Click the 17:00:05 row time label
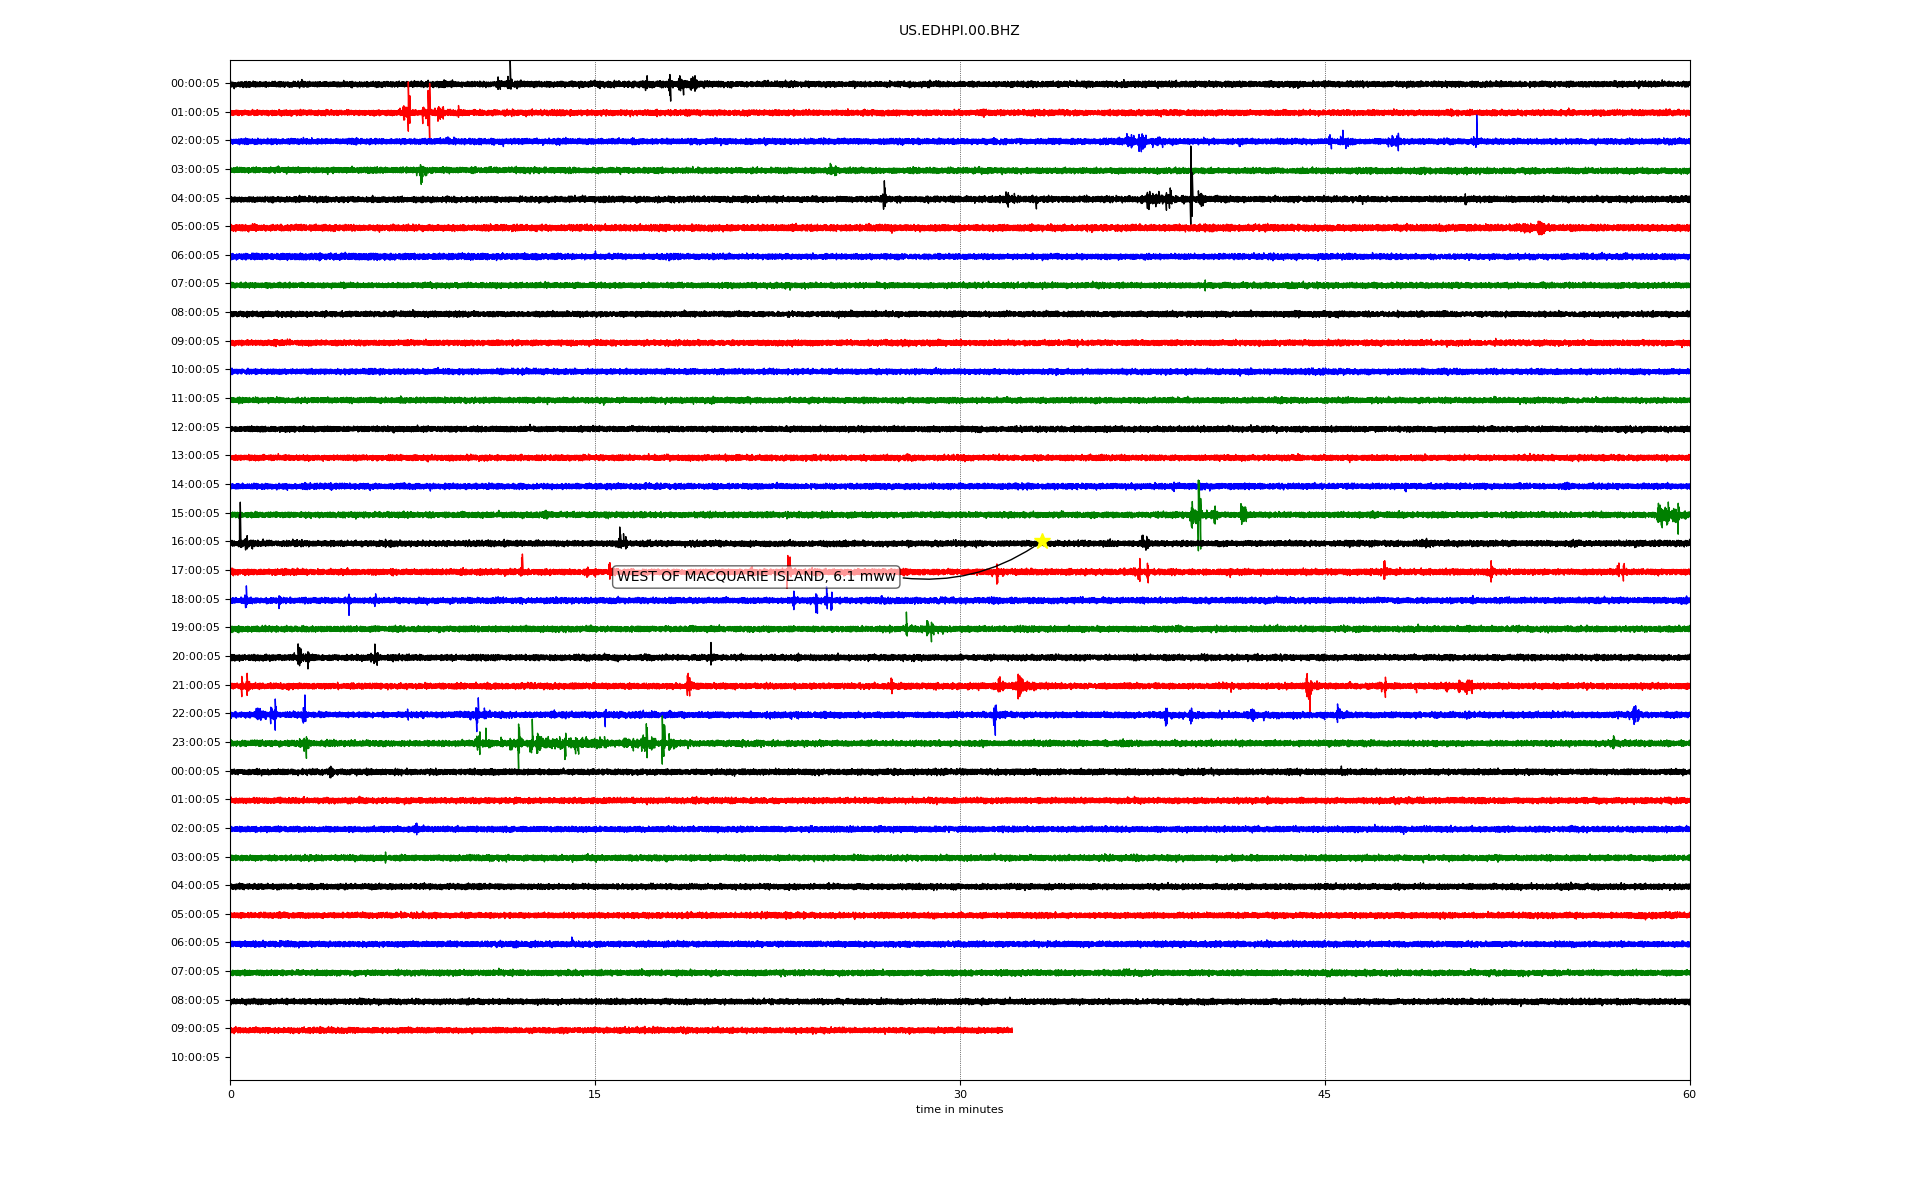The height and width of the screenshot is (1200, 1920). (195, 571)
